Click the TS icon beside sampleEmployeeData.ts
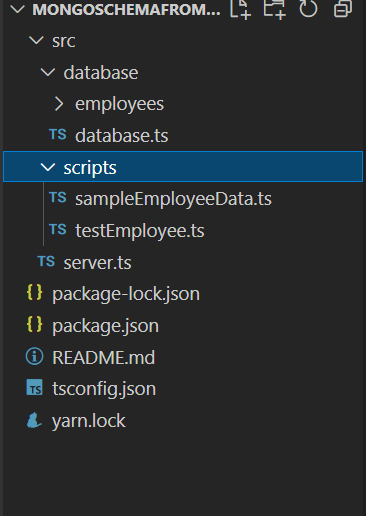The height and width of the screenshot is (521, 368). click(58, 198)
